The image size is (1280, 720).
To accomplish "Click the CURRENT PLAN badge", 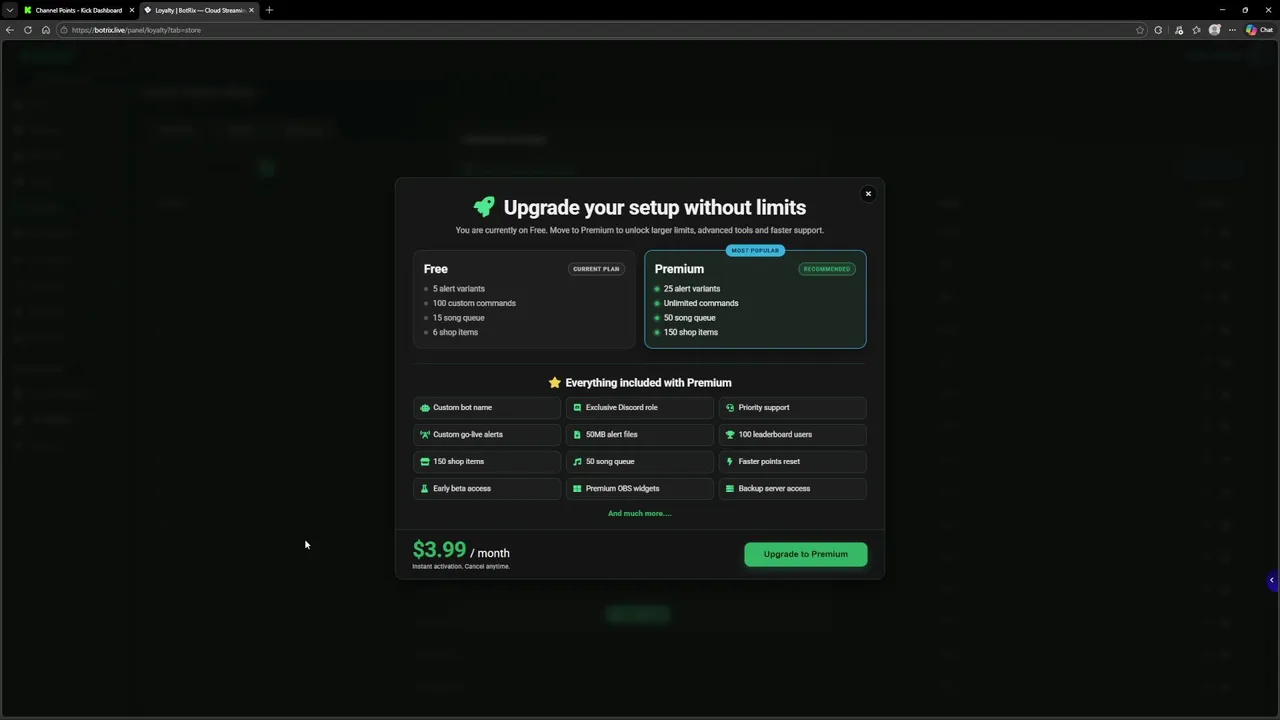I will [596, 269].
